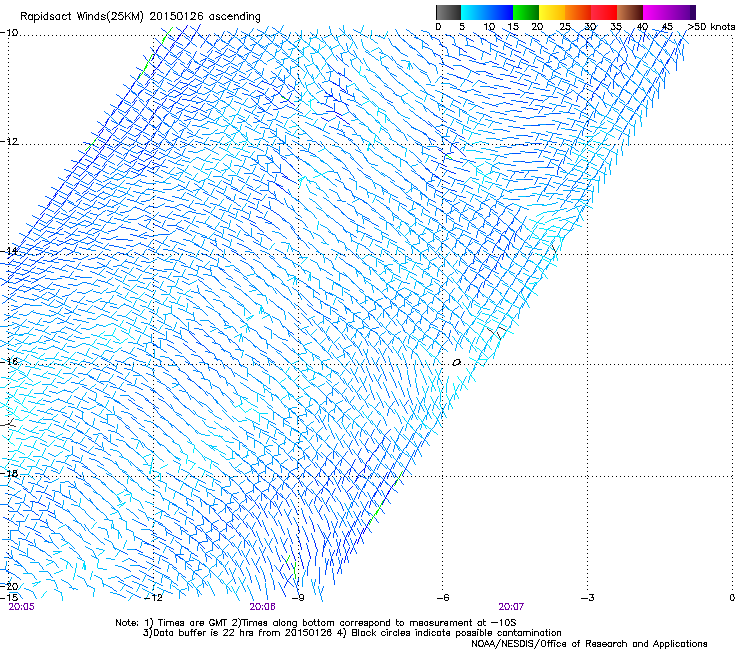The width and height of the screenshot is (740, 650).
Task: Click the '-3' longitude label
Action: 588,598
